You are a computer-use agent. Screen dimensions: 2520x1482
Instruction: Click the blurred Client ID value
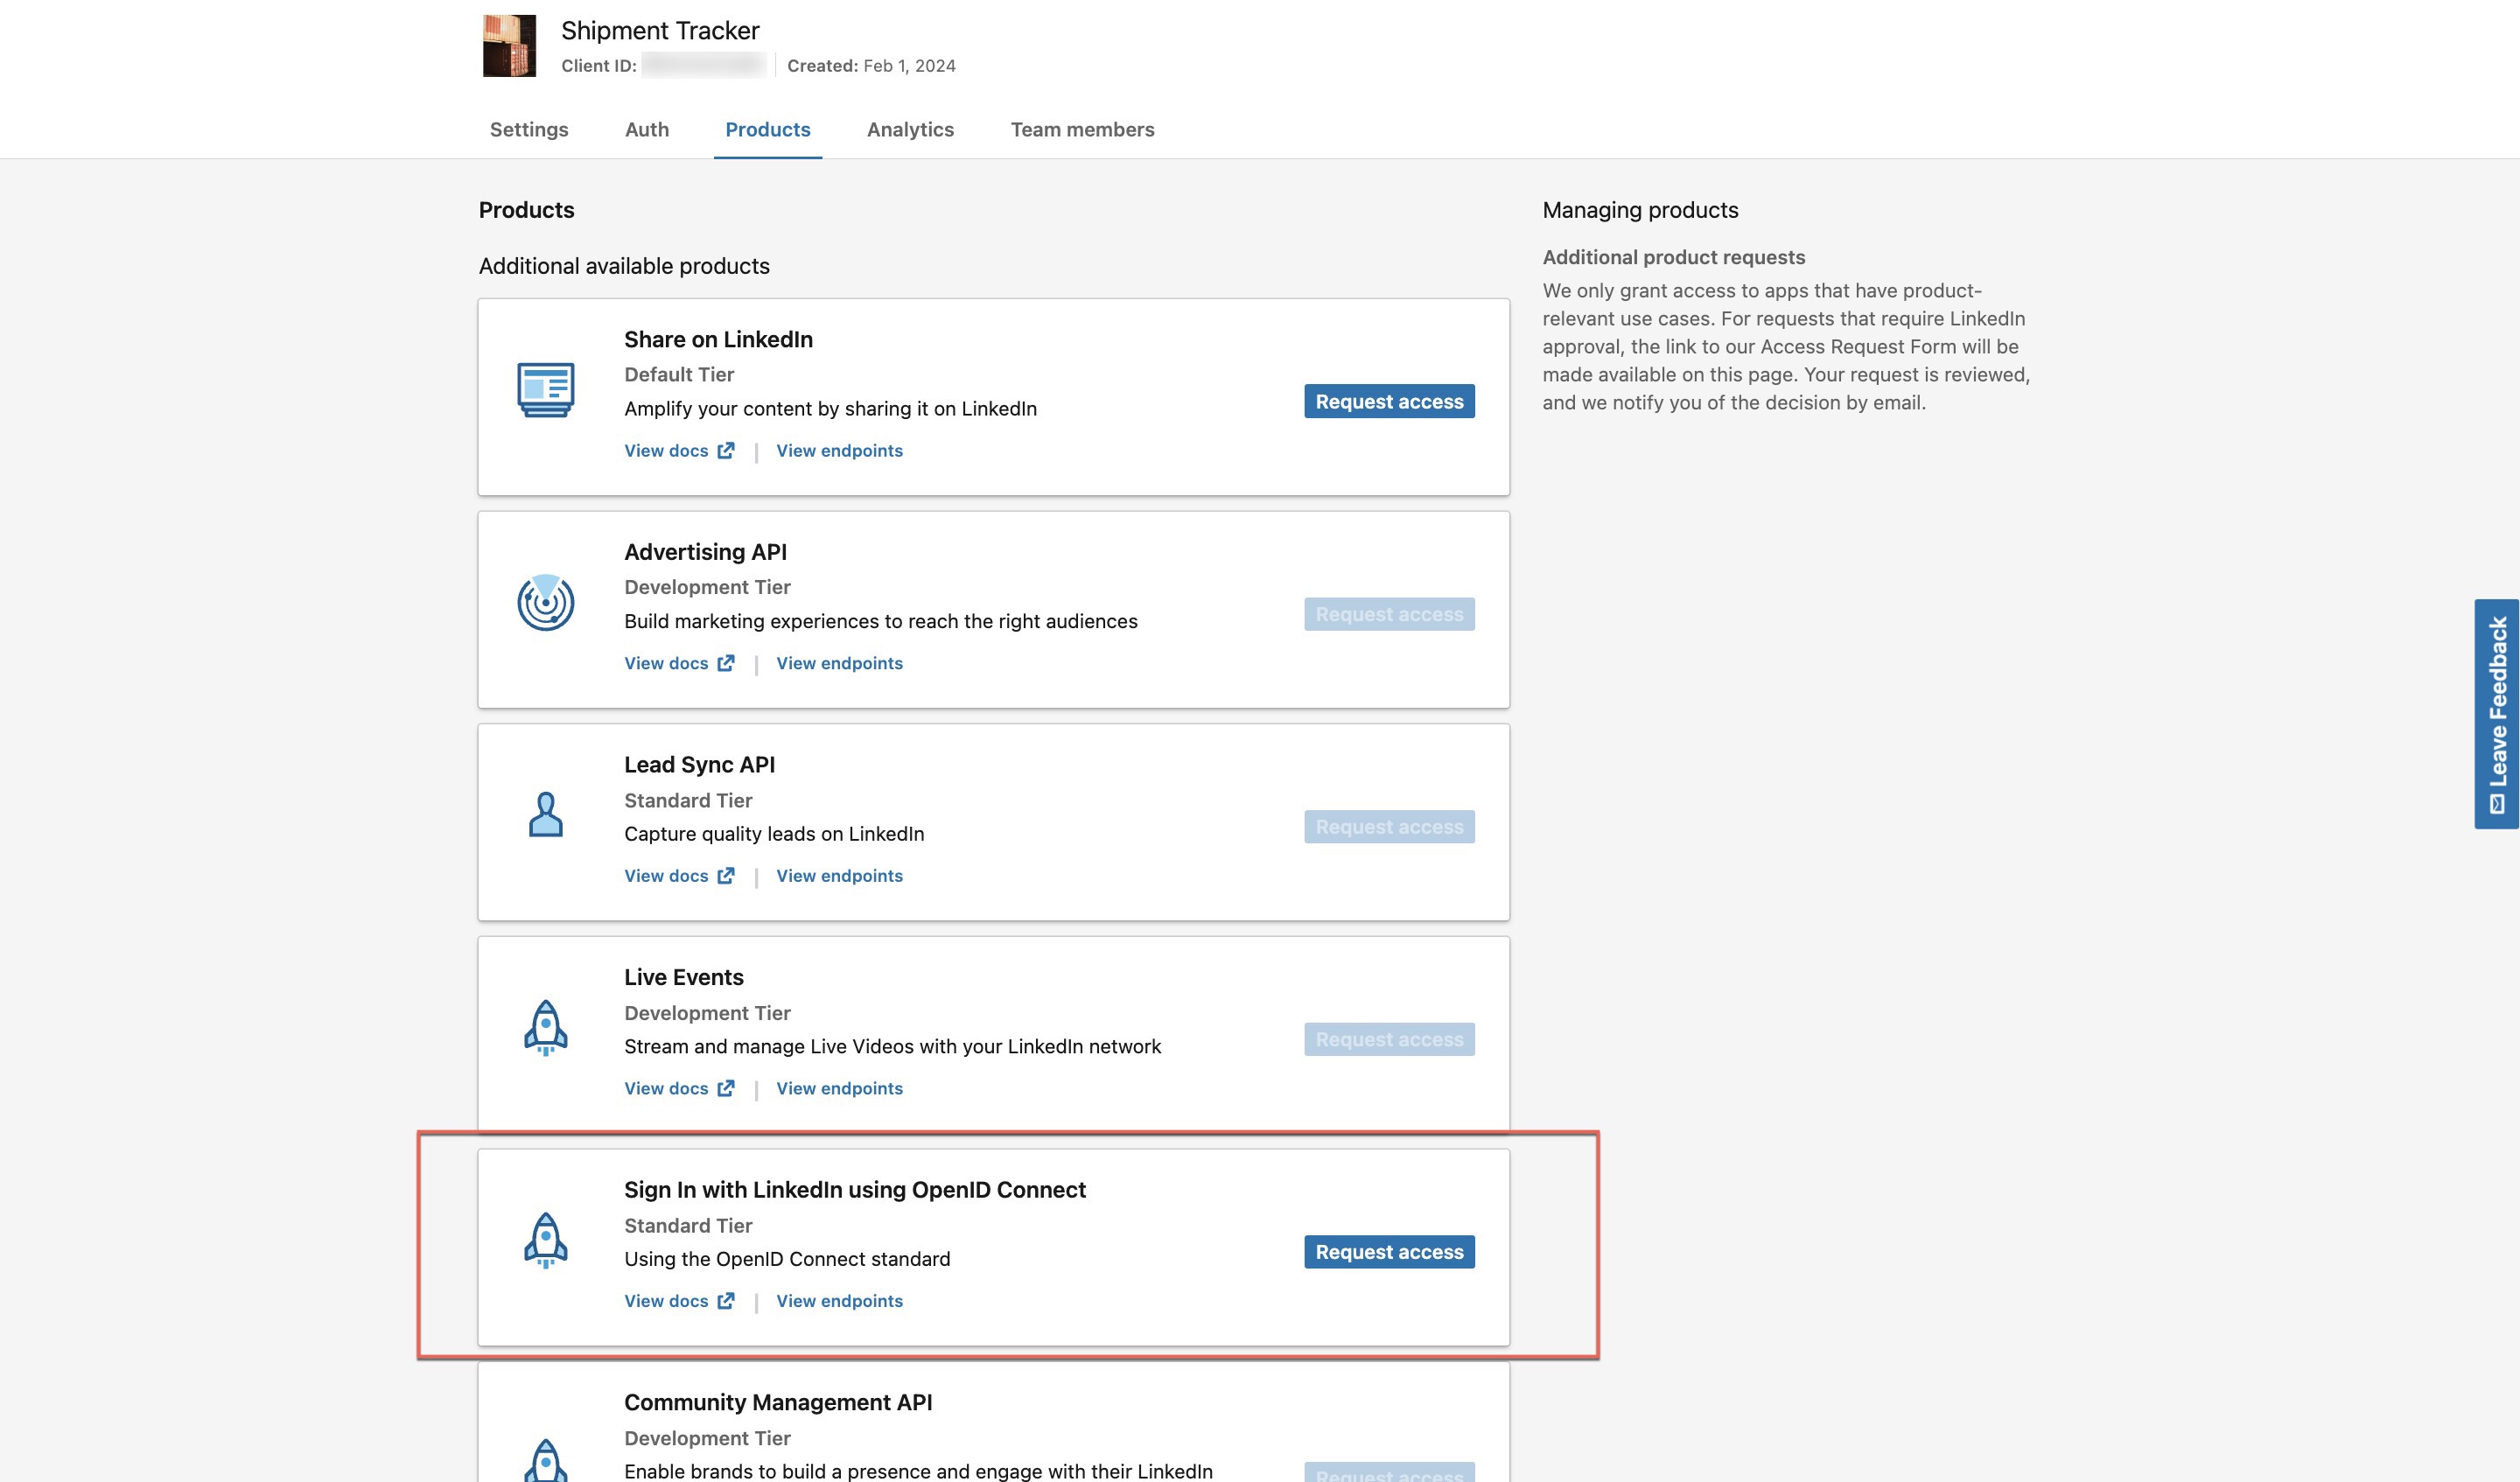tap(704, 65)
